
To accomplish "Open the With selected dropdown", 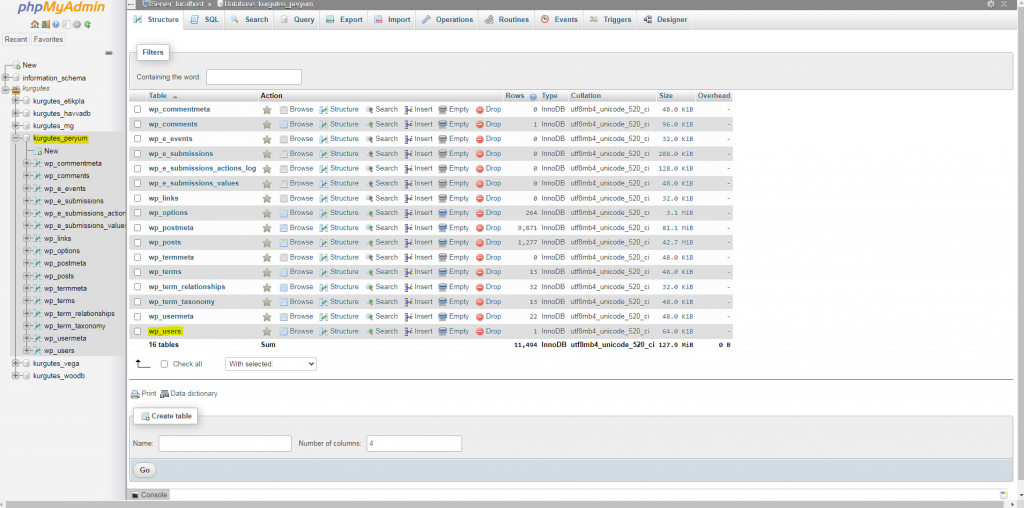I will [270, 364].
